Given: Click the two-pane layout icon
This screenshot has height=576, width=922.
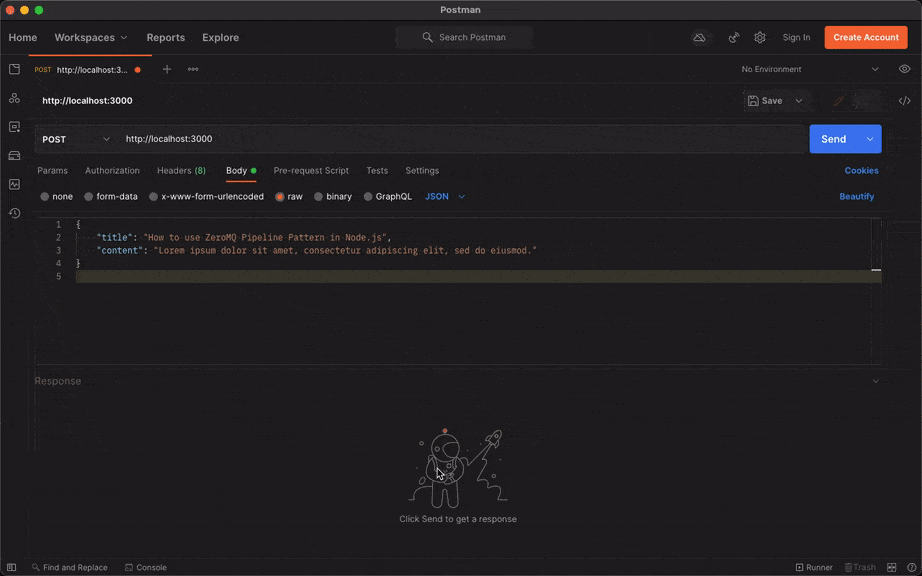Looking at the screenshot, I should 891,567.
